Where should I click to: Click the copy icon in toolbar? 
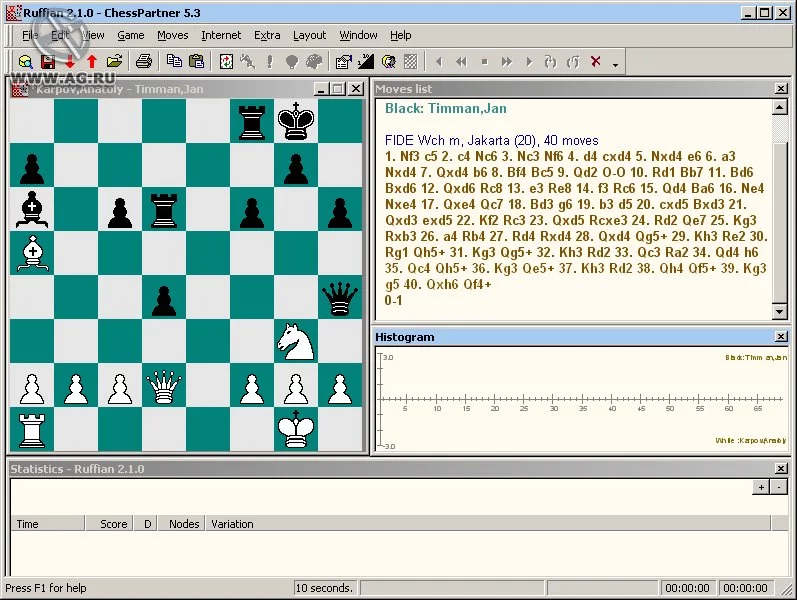click(174, 62)
